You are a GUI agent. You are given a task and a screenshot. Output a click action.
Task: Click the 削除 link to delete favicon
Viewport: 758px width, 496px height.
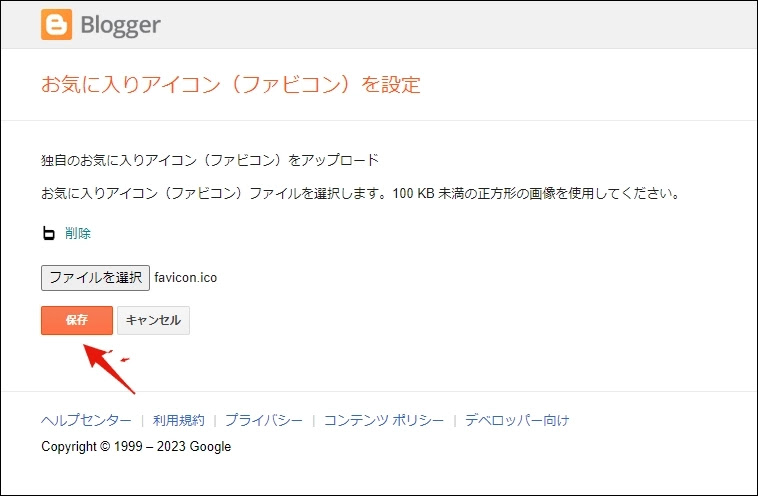pos(78,233)
